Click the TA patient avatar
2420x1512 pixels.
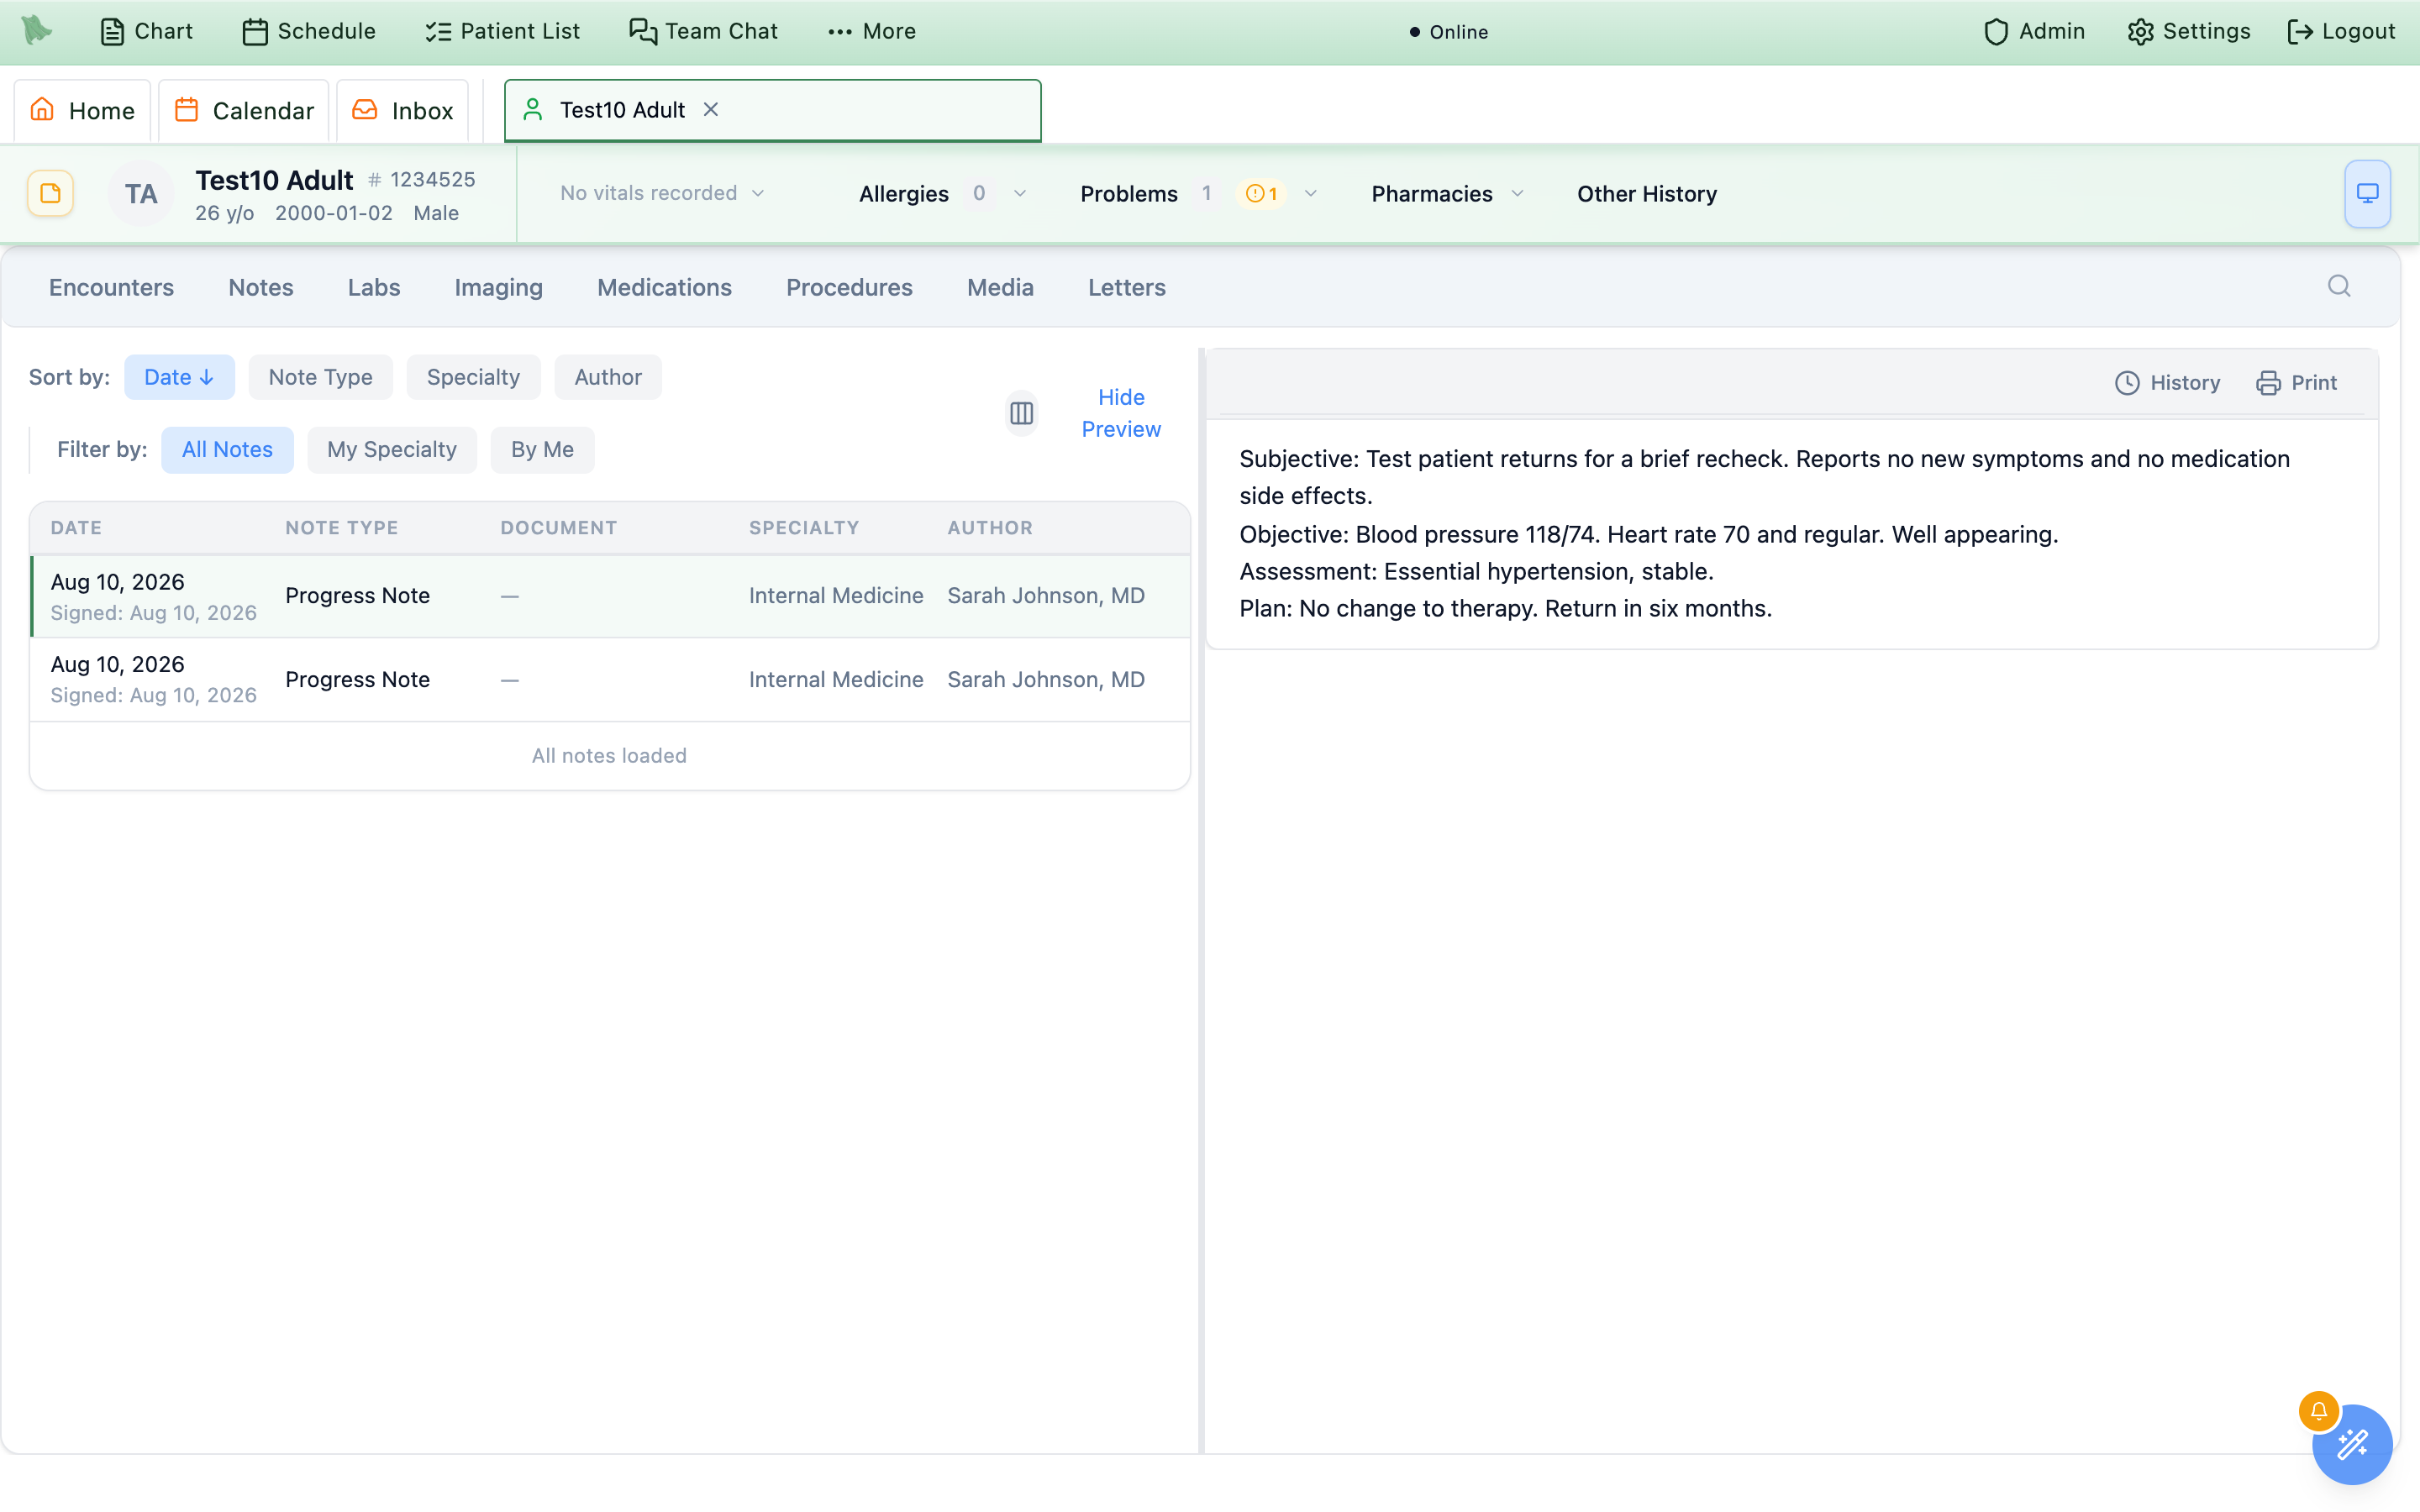(x=141, y=193)
